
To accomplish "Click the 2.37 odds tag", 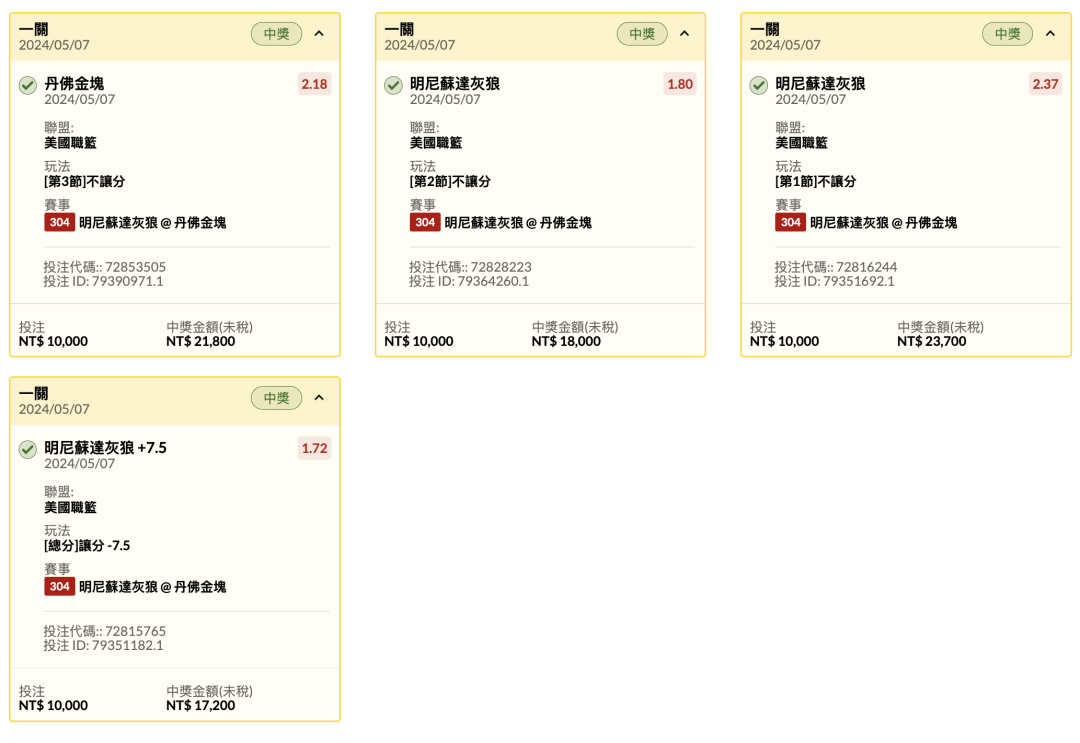I will [1046, 84].
